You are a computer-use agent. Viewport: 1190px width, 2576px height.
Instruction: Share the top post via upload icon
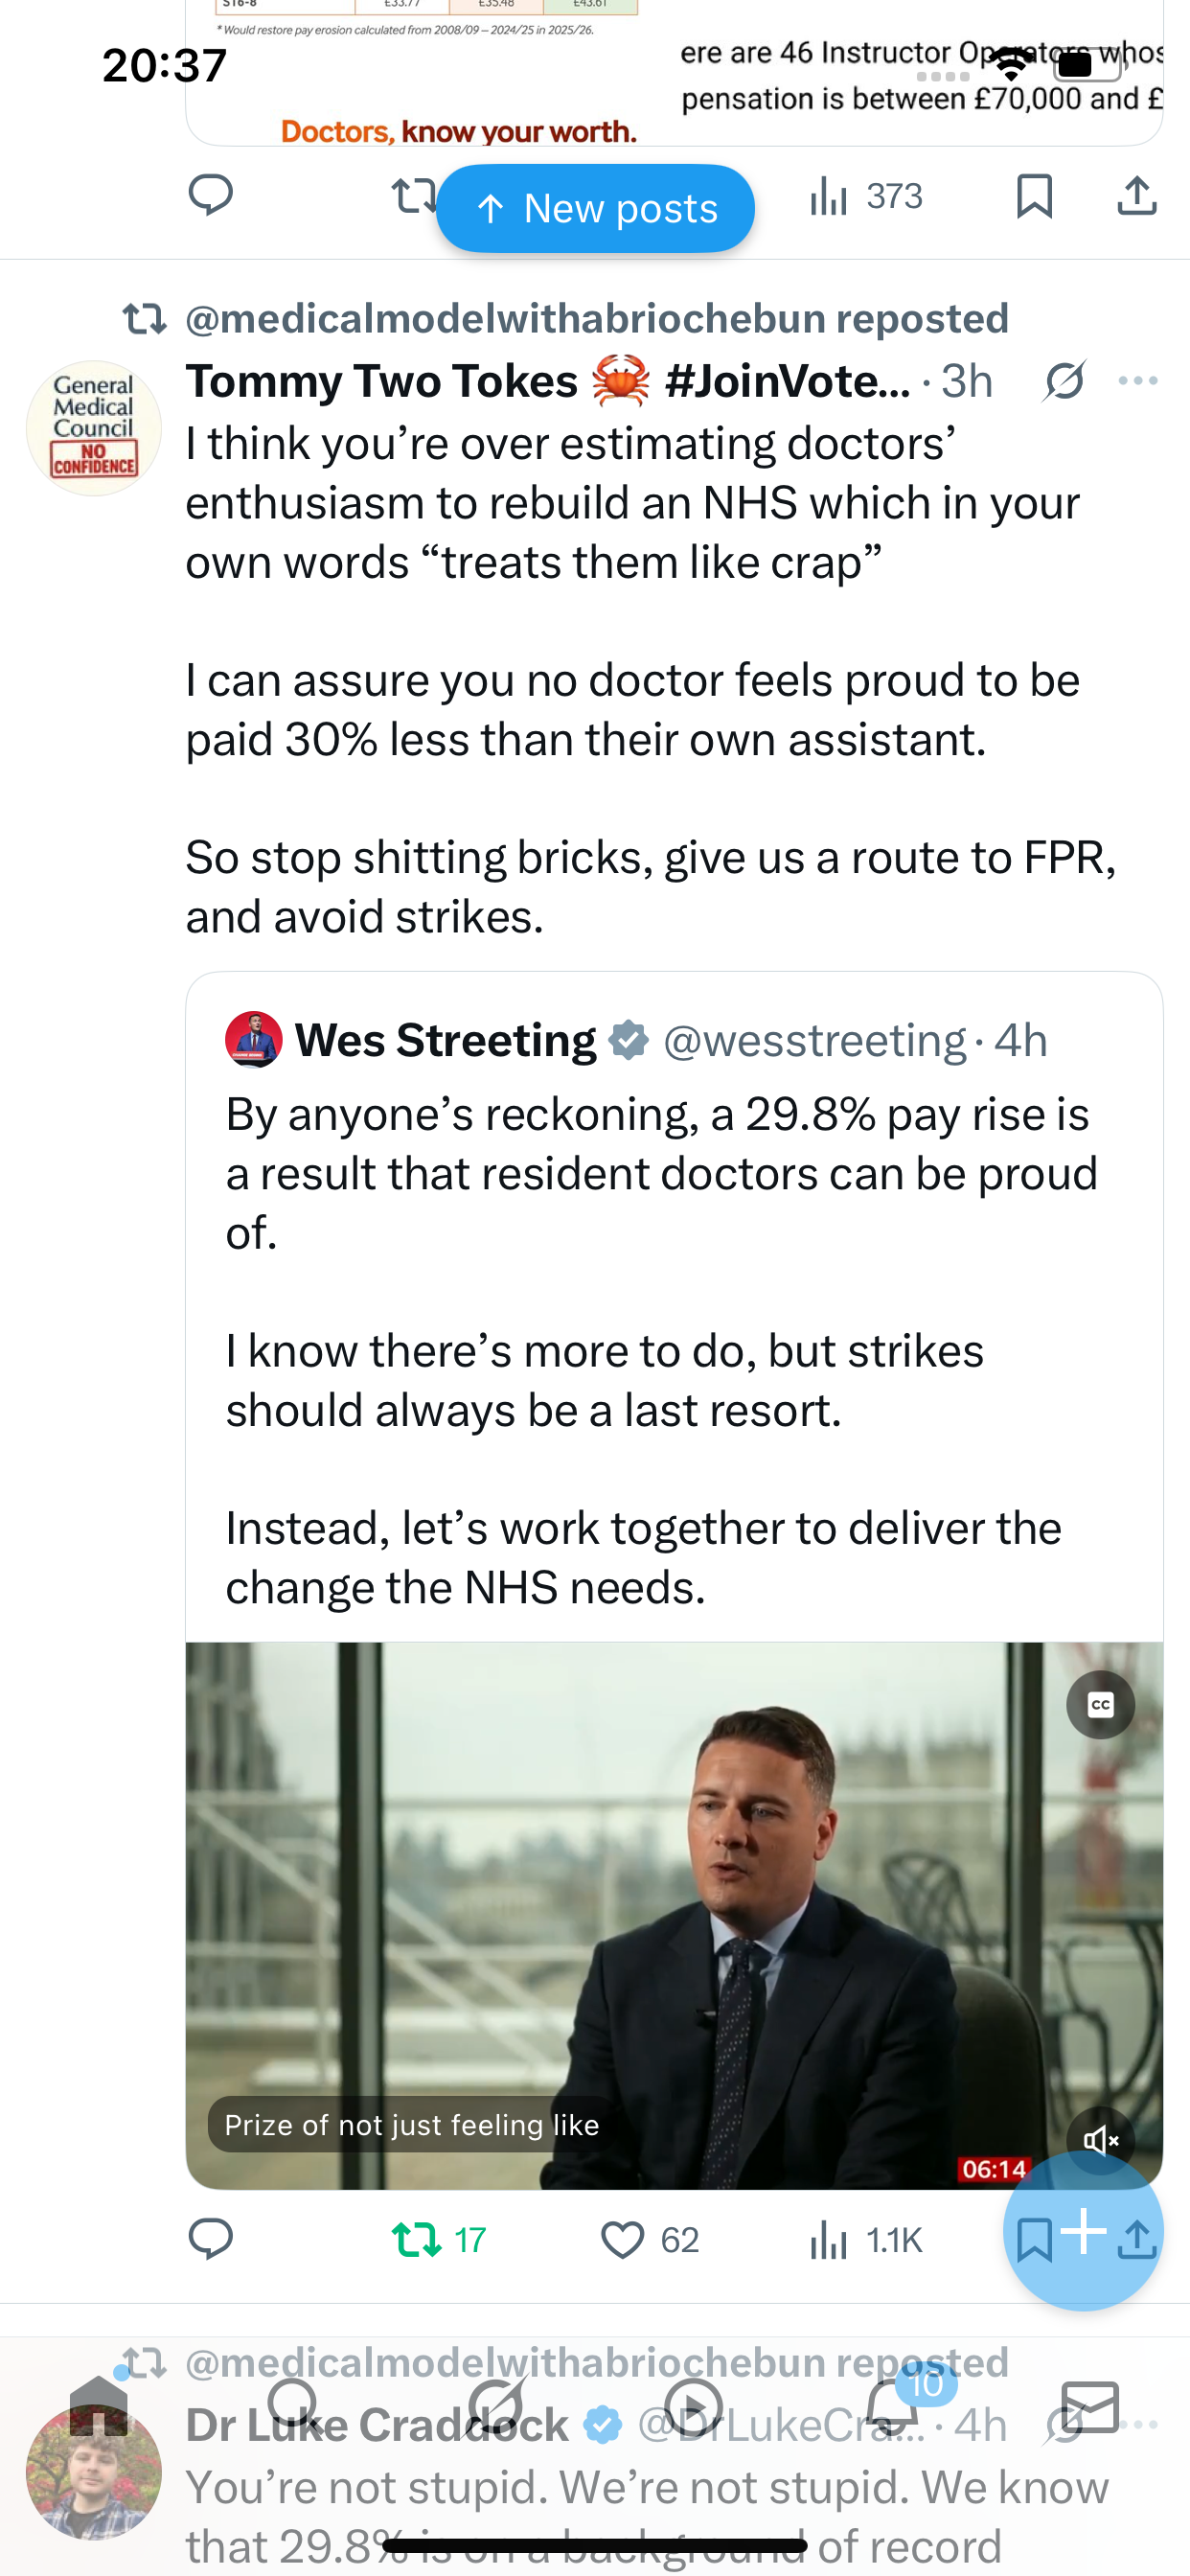pyautogui.click(x=1137, y=196)
